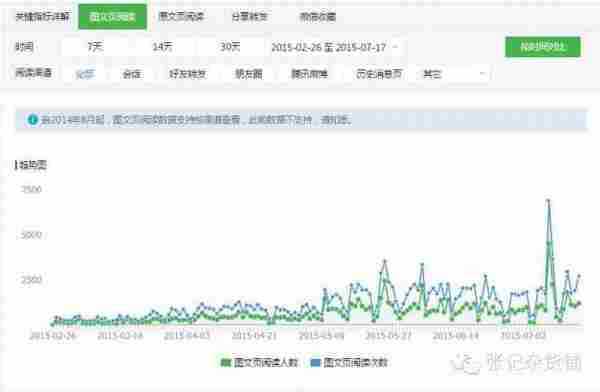Image resolution: width=600 pixels, height=392 pixels.
Task: Go to the 微信收藏 tab
Action: (x=318, y=17)
